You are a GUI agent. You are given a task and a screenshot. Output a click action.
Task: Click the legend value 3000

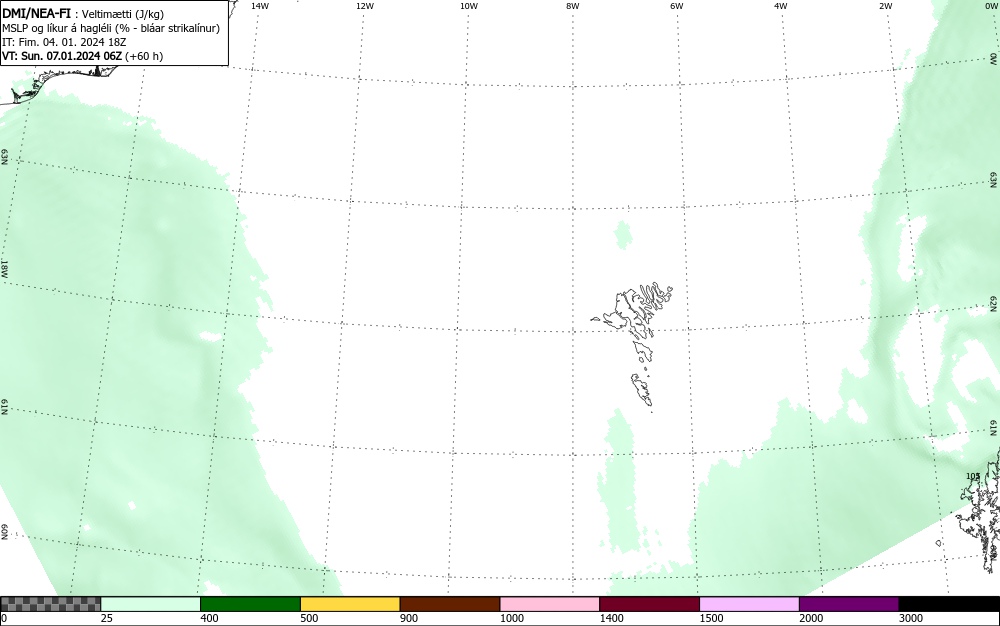(x=911, y=618)
